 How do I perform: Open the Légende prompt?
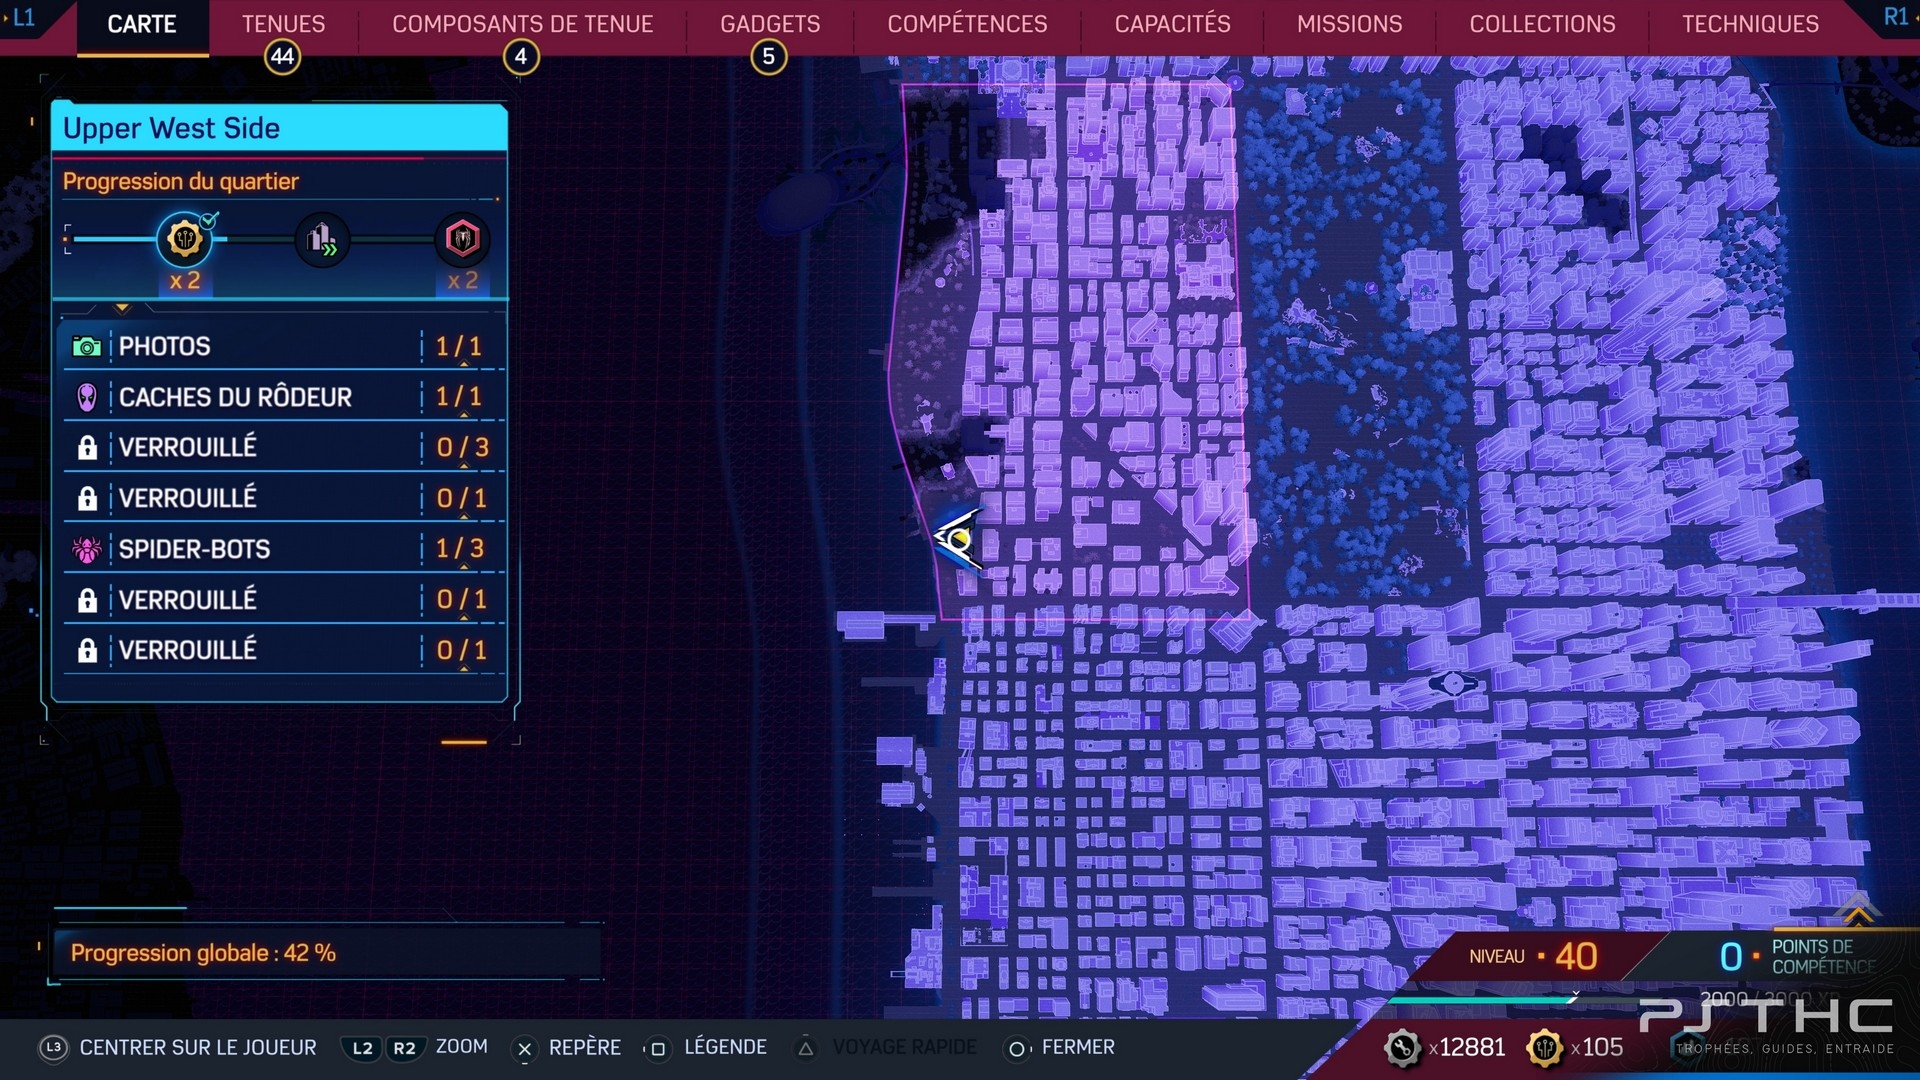(x=725, y=1047)
